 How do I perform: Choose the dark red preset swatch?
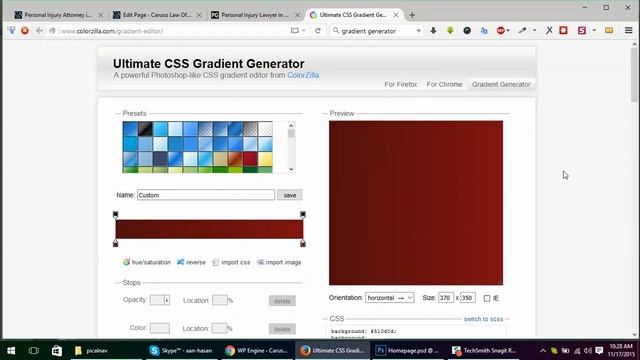pyautogui.click(x=250, y=159)
